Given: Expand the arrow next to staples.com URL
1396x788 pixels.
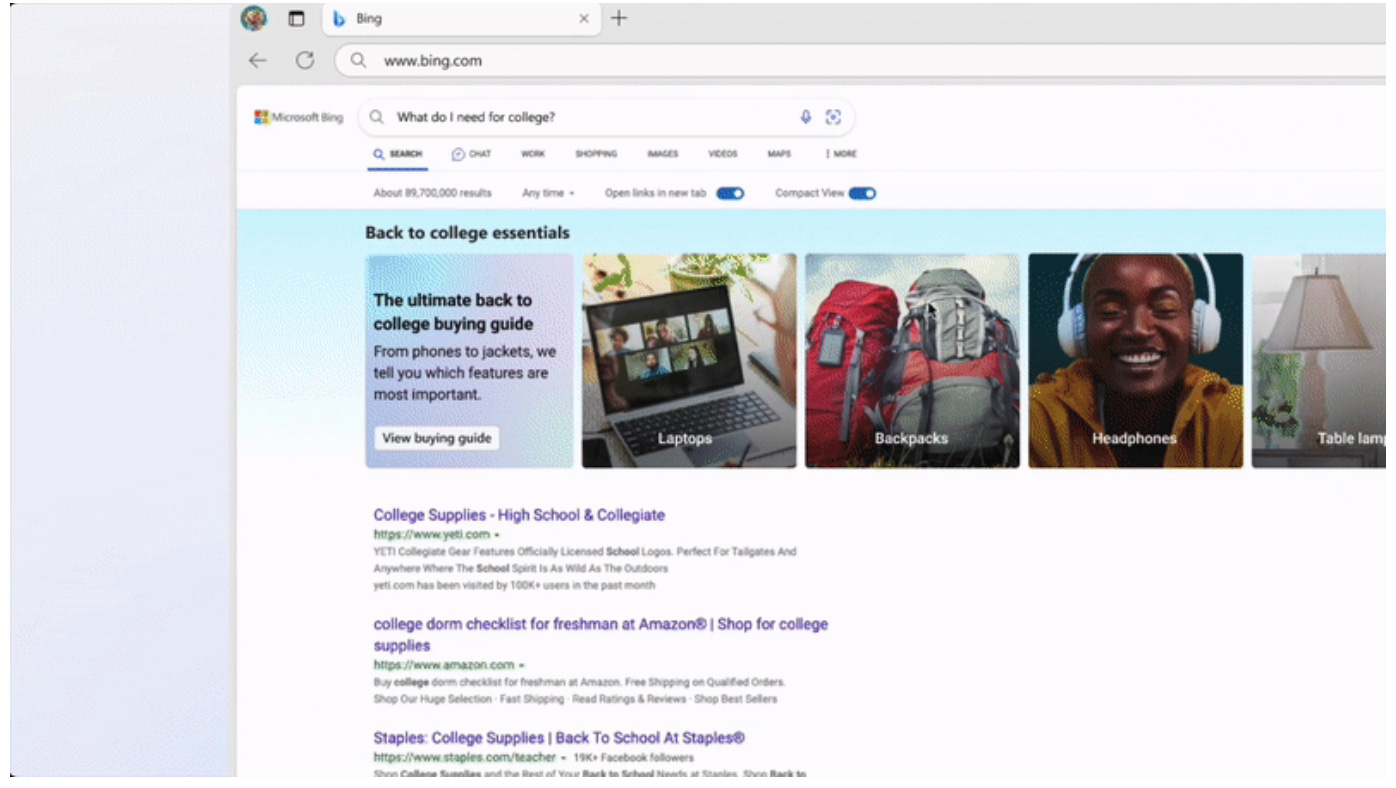Looking at the screenshot, I should coord(563,758).
